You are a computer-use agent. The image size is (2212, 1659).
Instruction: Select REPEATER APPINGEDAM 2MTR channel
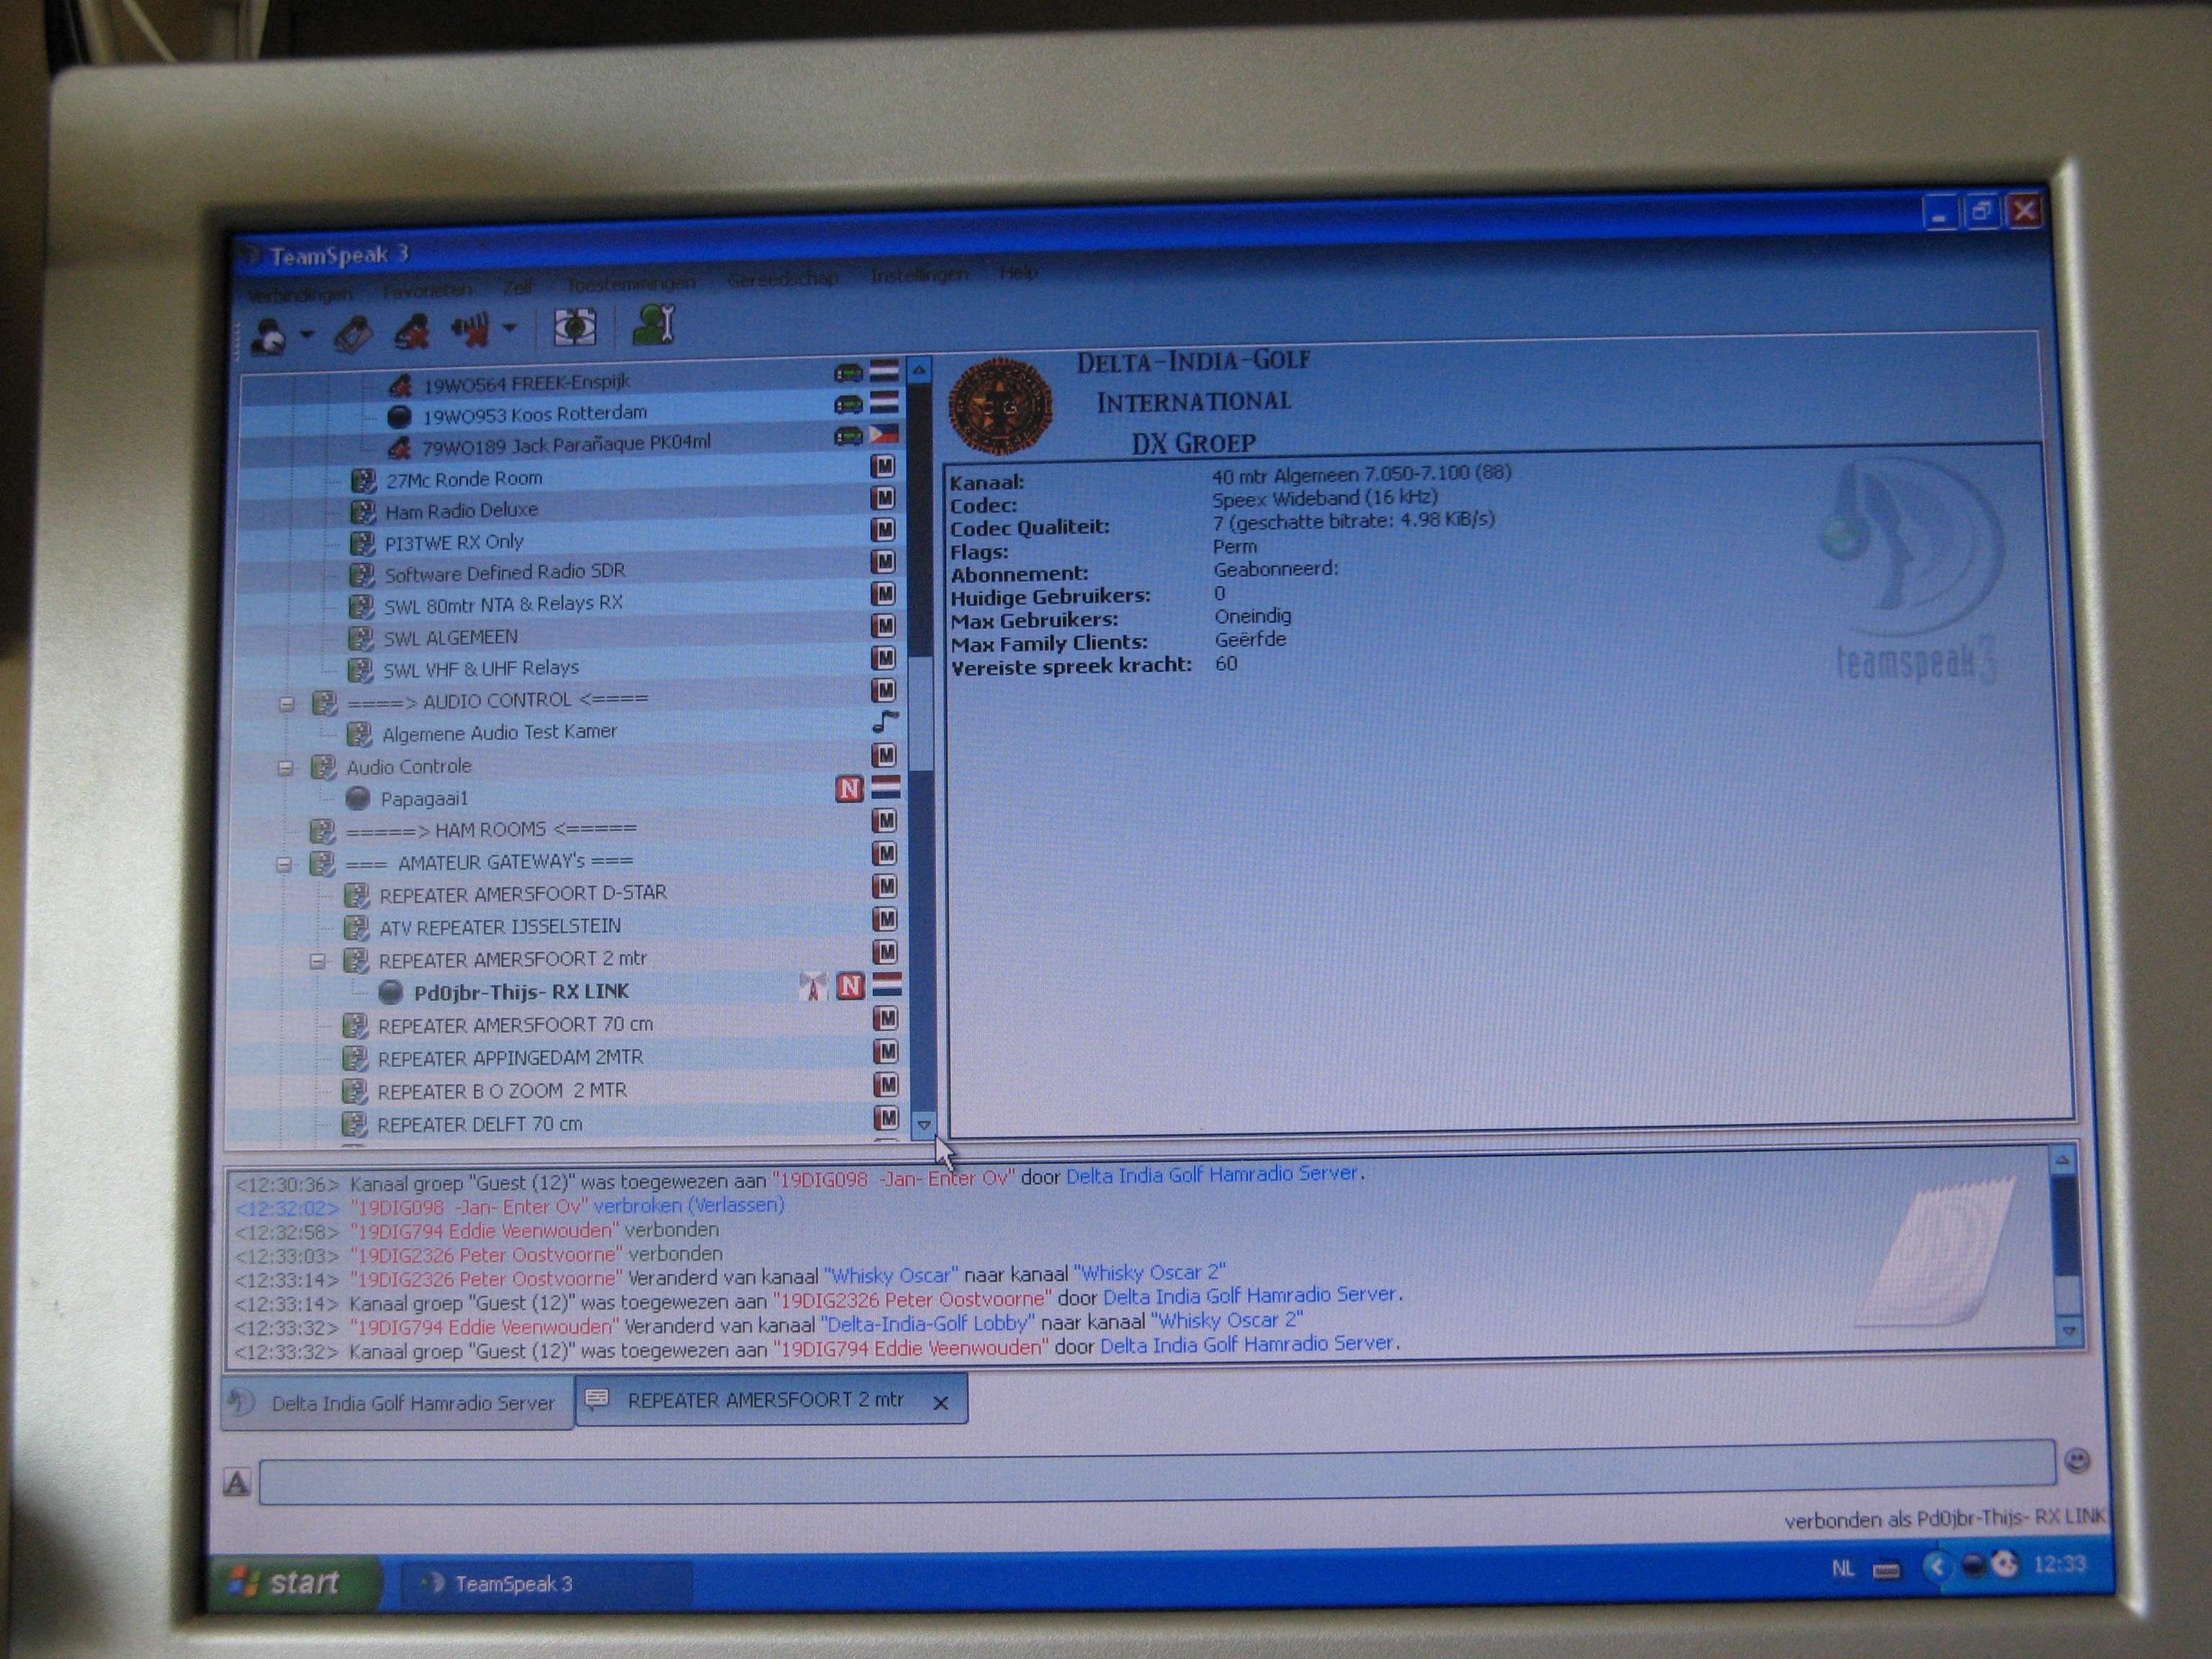(x=510, y=1058)
